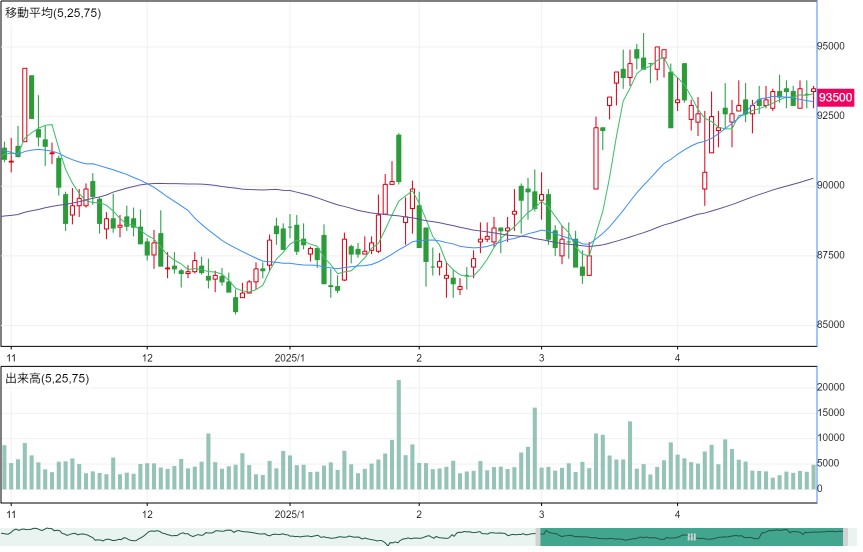The image size is (863, 552).
Task: Click the 10000 volume axis label
Action: (831, 438)
